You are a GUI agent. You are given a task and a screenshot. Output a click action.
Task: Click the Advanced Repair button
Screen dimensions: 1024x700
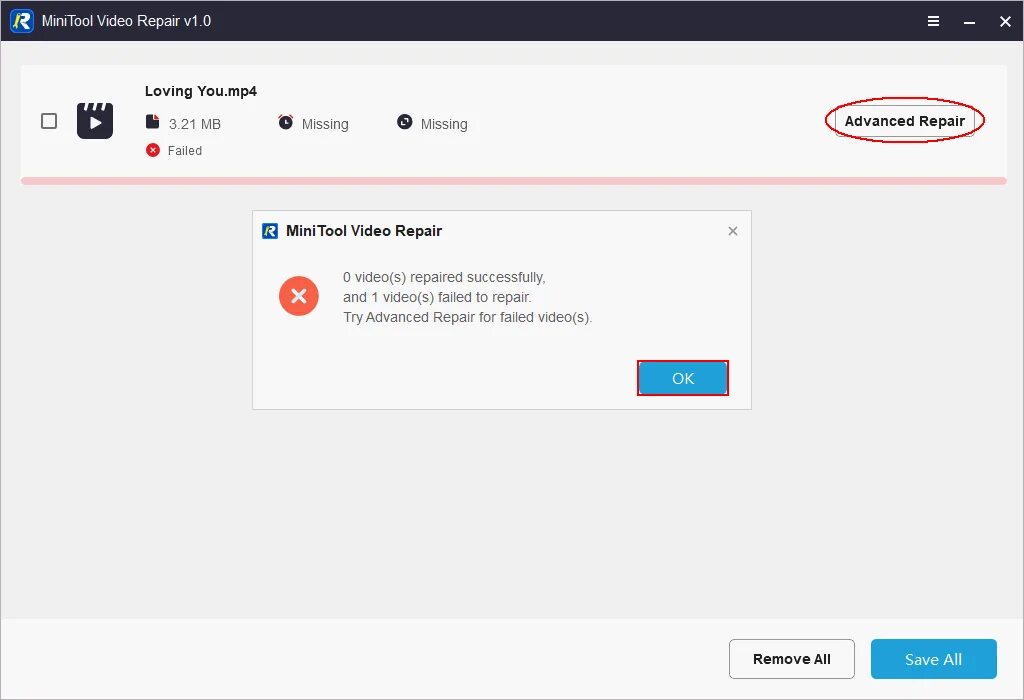coord(904,121)
